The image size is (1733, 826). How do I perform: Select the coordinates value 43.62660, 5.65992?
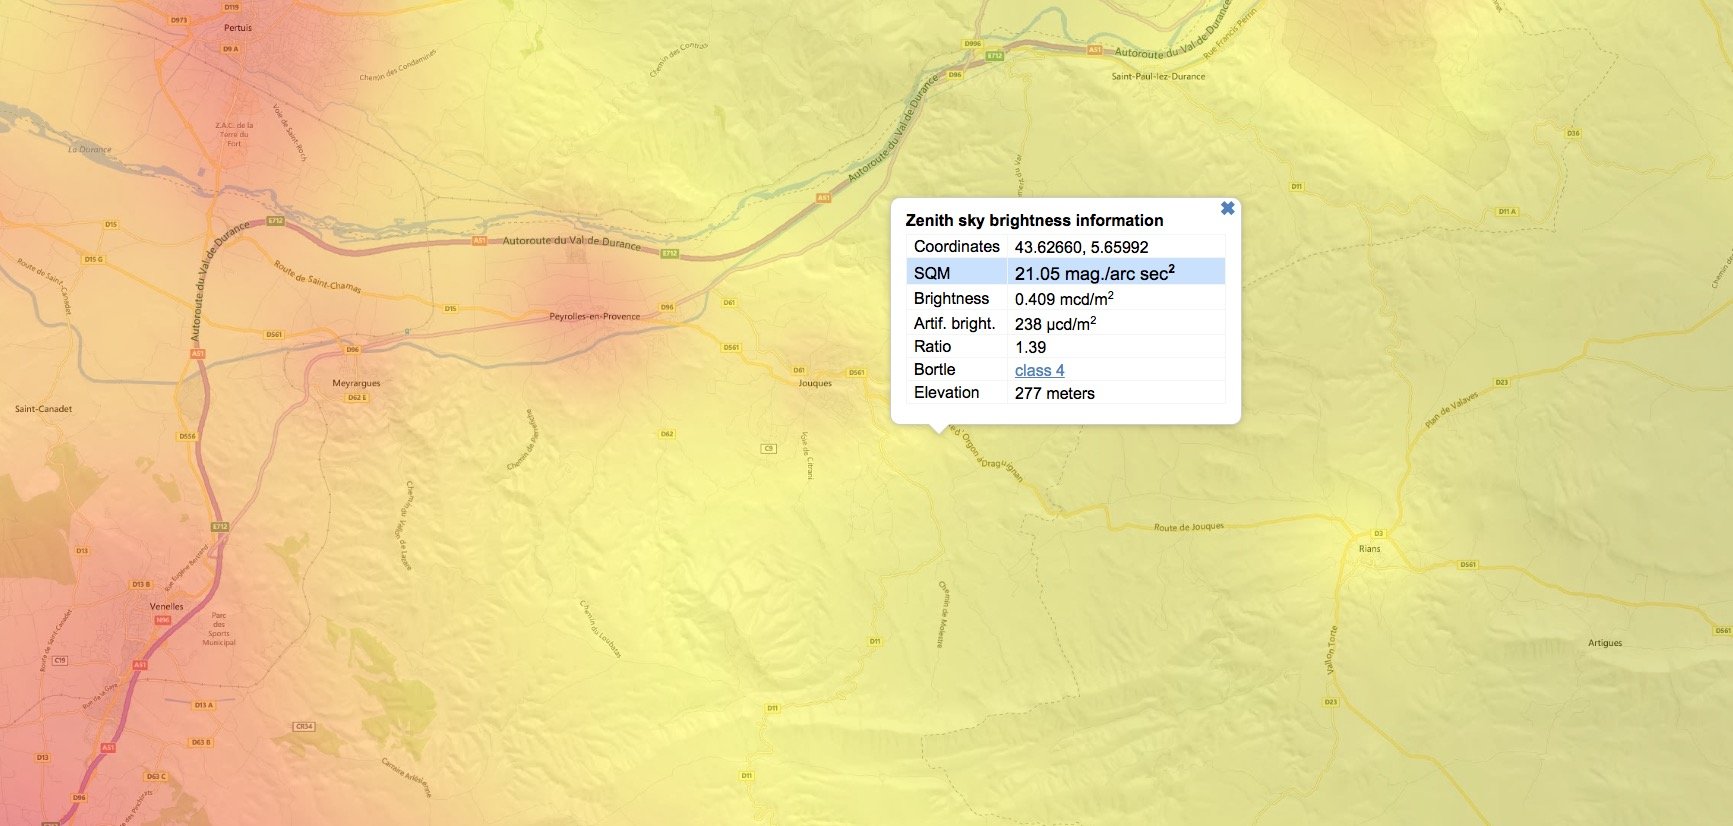pos(1081,247)
